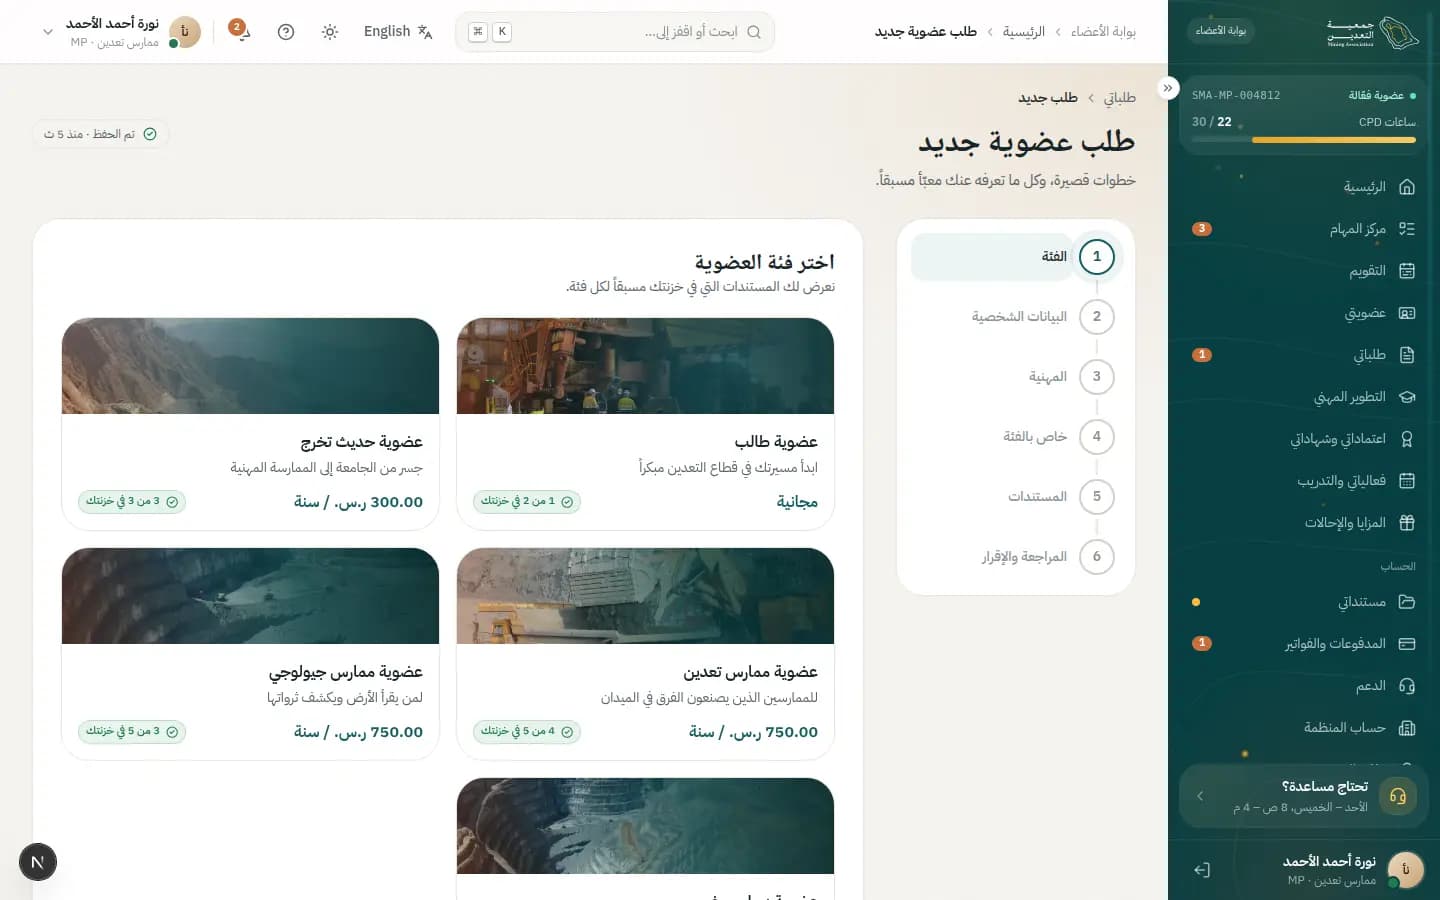Open مركز المهام task list icon
This screenshot has height=900, width=1440.
point(1407,229)
